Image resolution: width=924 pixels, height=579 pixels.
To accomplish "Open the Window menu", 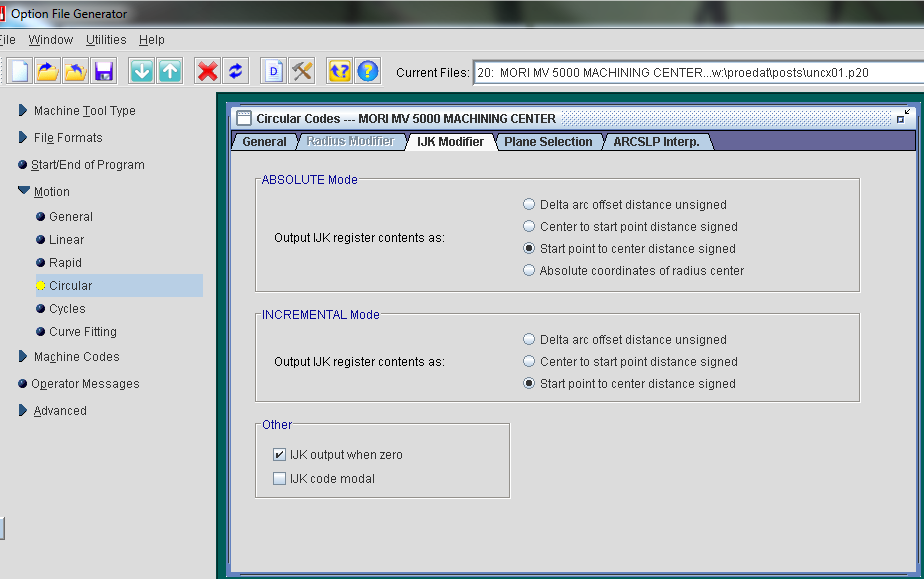I will (x=51, y=39).
